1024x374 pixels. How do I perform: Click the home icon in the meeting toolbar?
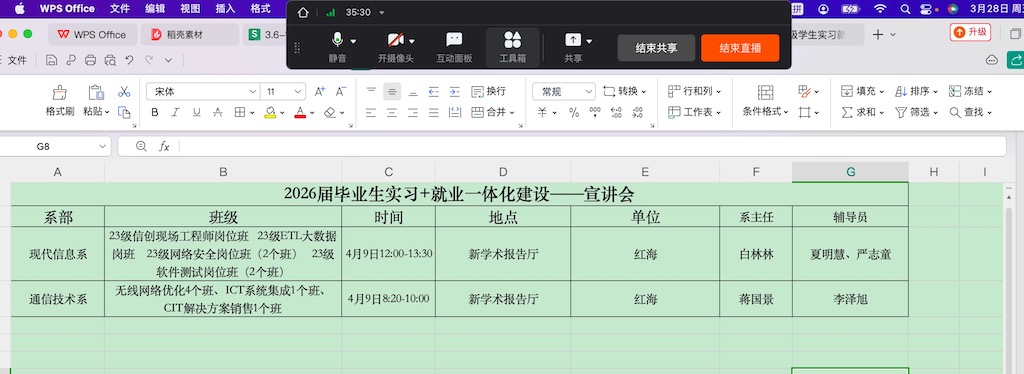click(302, 12)
